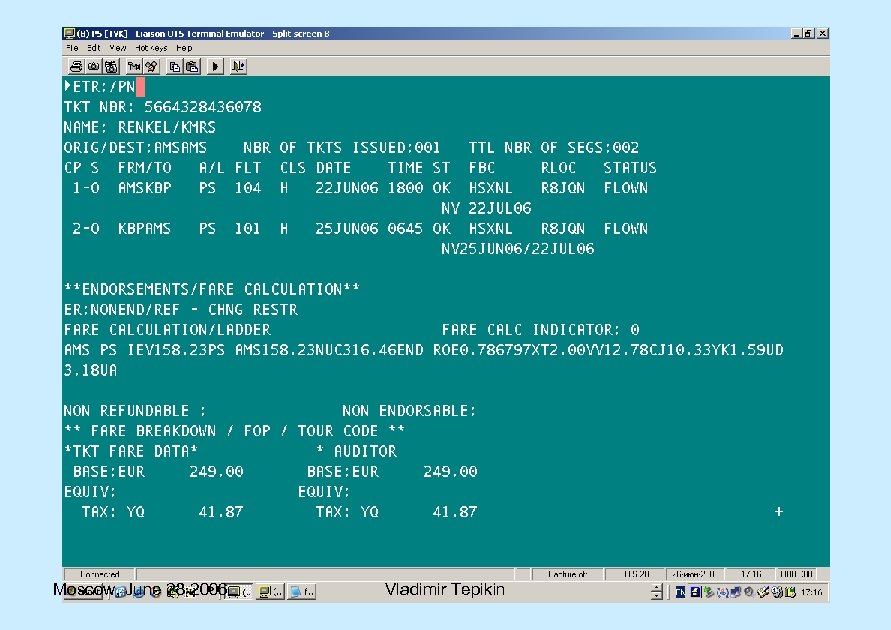Open the Help menu
The height and width of the screenshot is (630, 891).
pos(184,48)
